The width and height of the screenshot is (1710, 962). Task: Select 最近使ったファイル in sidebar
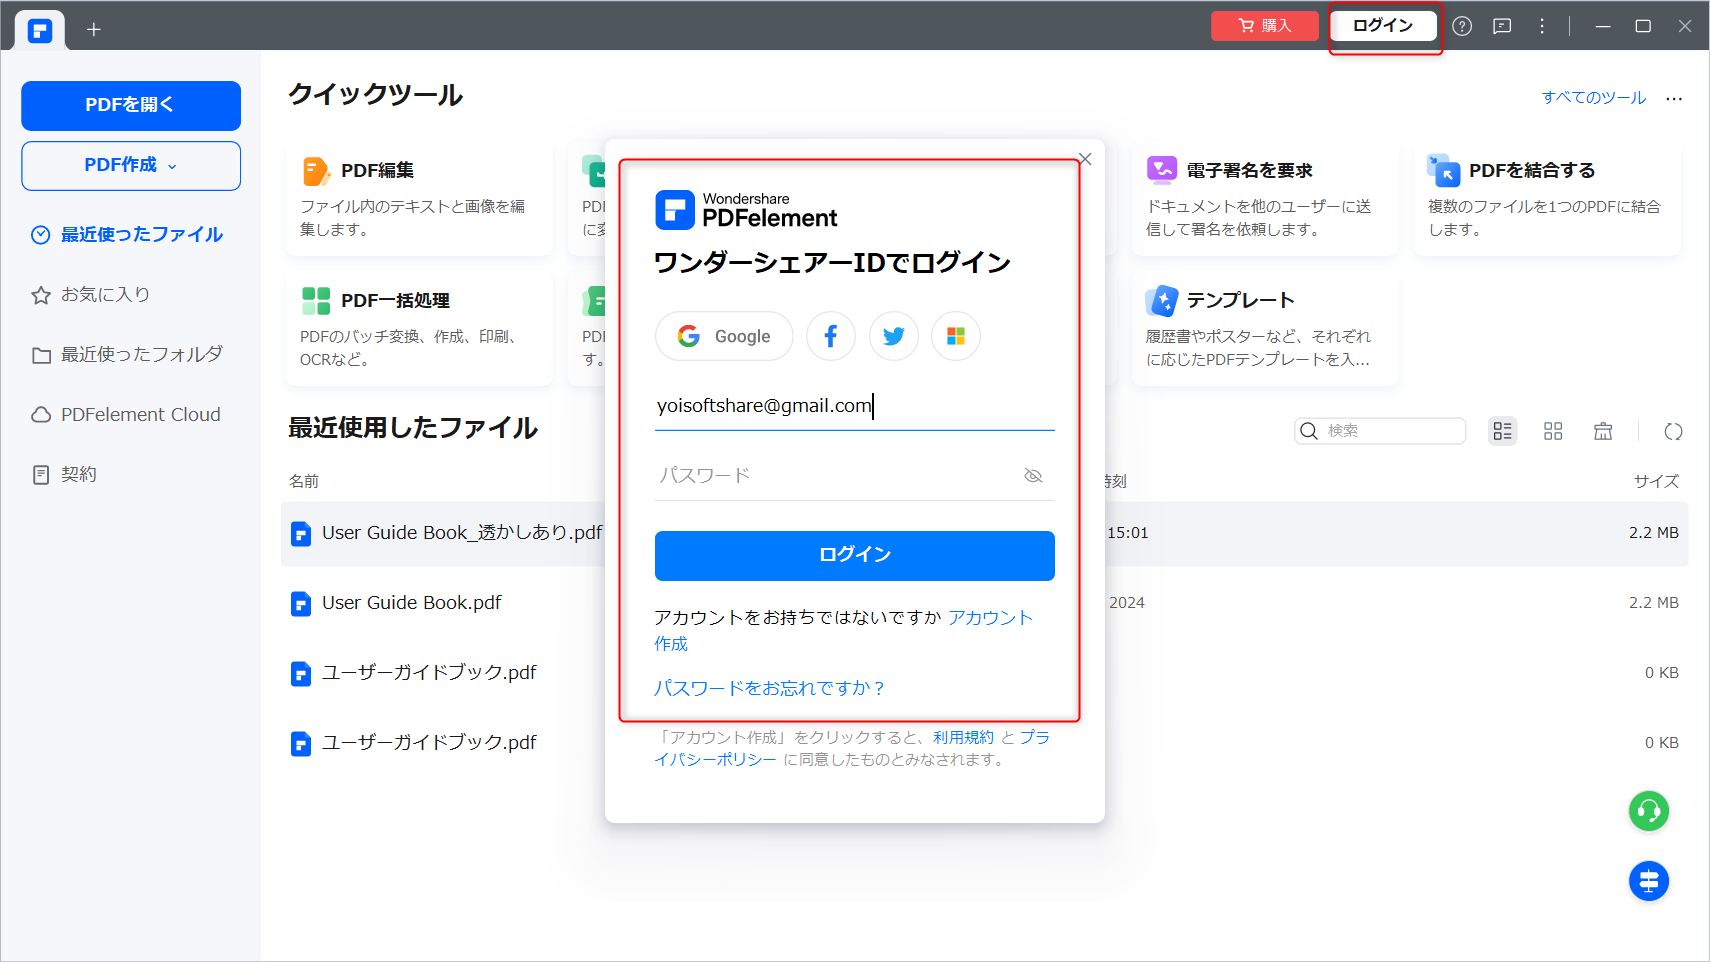pyautogui.click(x=127, y=235)
